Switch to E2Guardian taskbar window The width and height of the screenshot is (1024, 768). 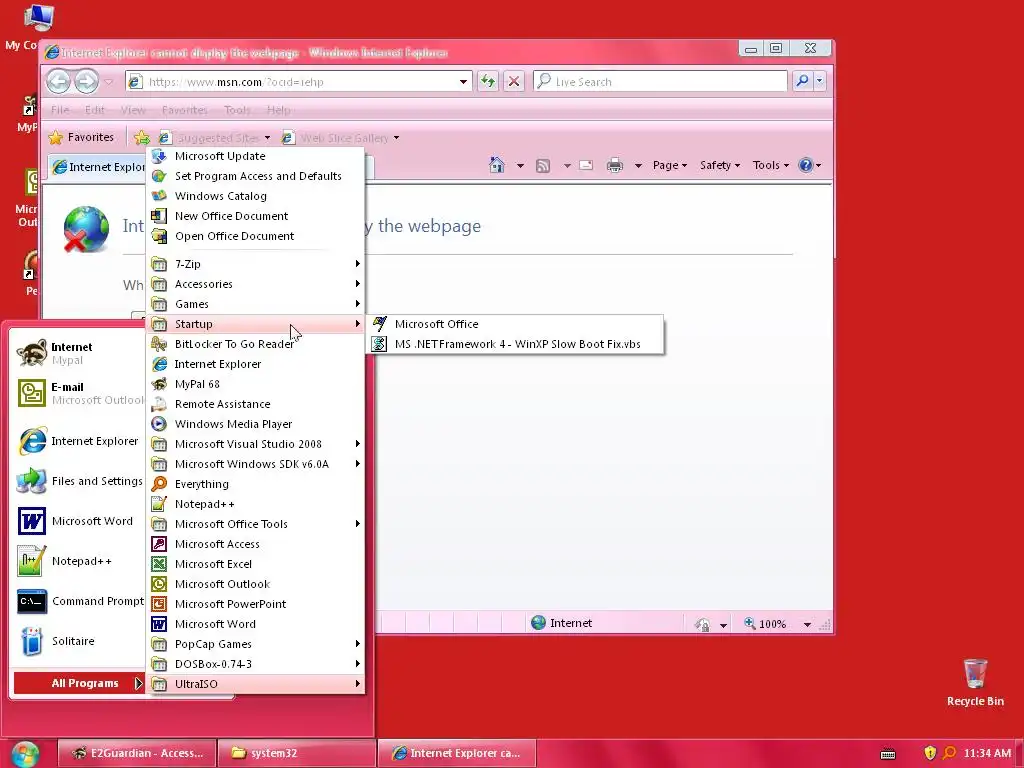(136, 754)
